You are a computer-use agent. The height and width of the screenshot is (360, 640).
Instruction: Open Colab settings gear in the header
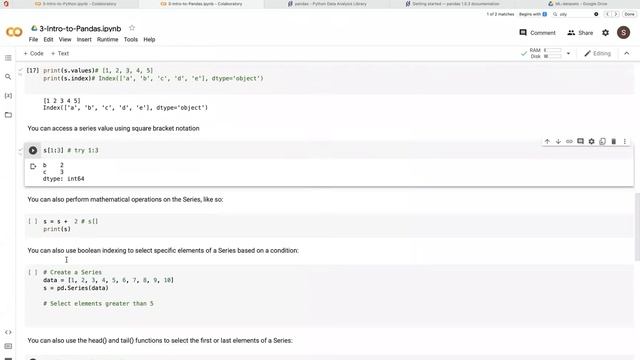pos(605,32)
